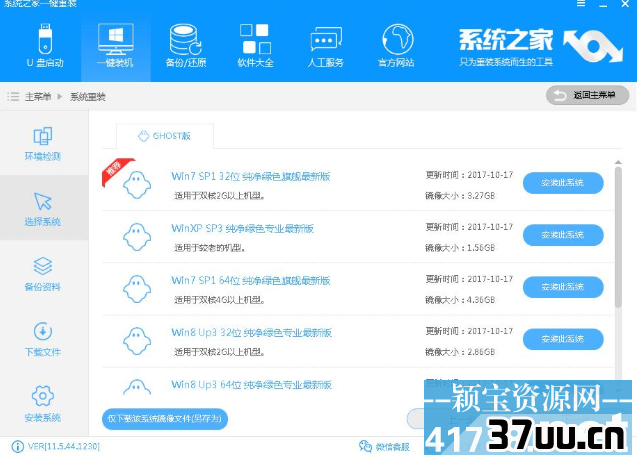The height and width of the screenshot is (460, 637).
Task: Install the Win8 Up3 32位 system
Action: pos(563,339)
